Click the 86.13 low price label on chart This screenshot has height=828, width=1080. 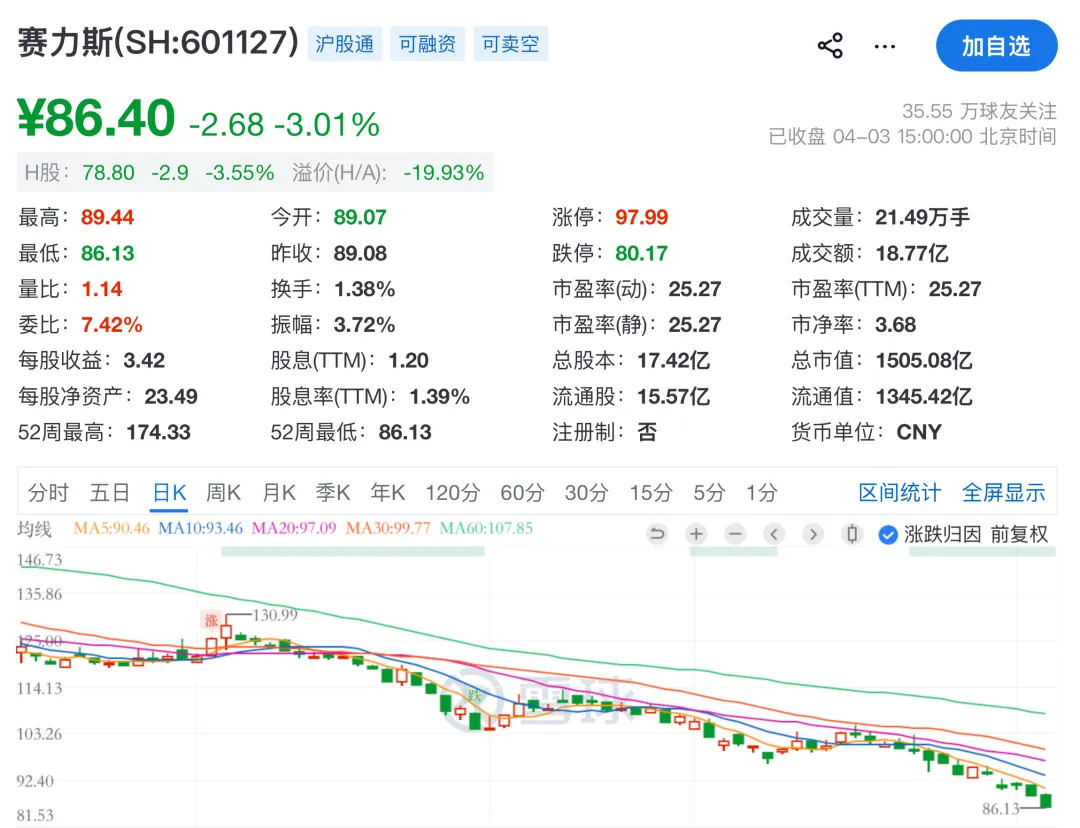(x=1001, y=808)
